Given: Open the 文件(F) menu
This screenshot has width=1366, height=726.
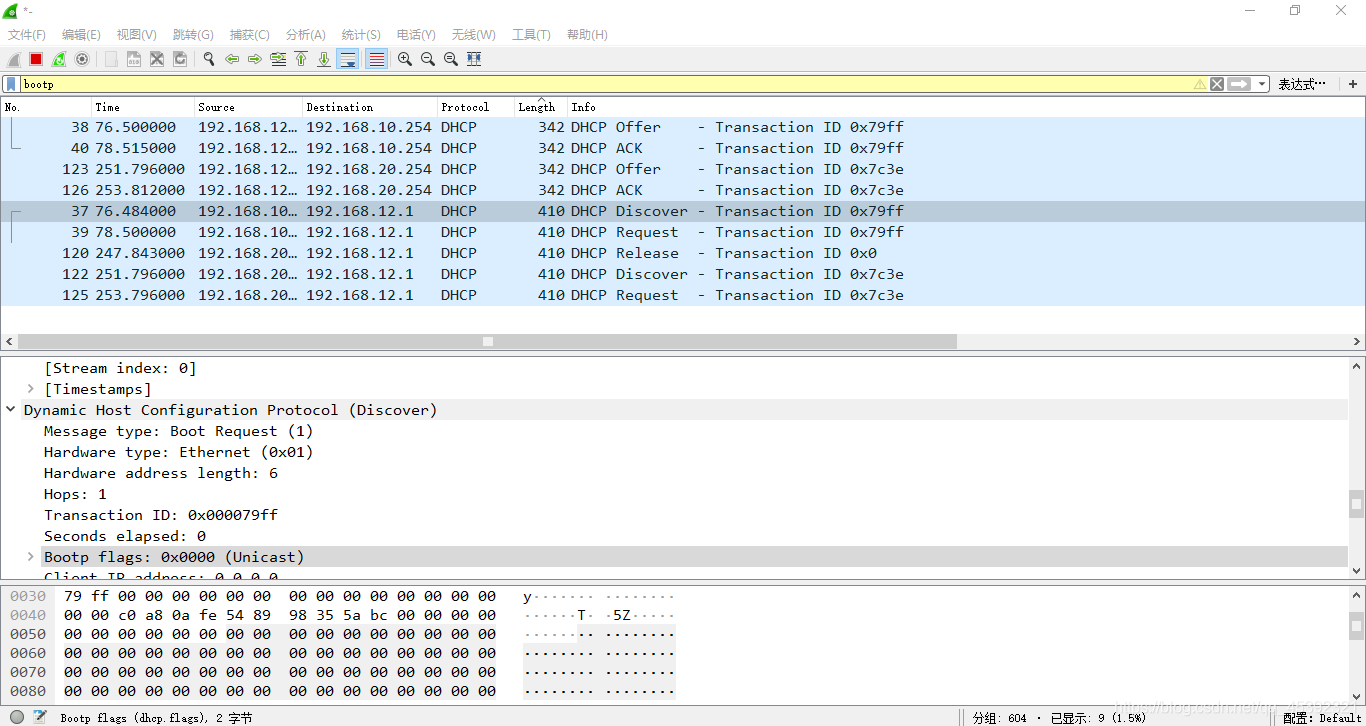Looking at the screenshot, I should [x=27, y=34].
